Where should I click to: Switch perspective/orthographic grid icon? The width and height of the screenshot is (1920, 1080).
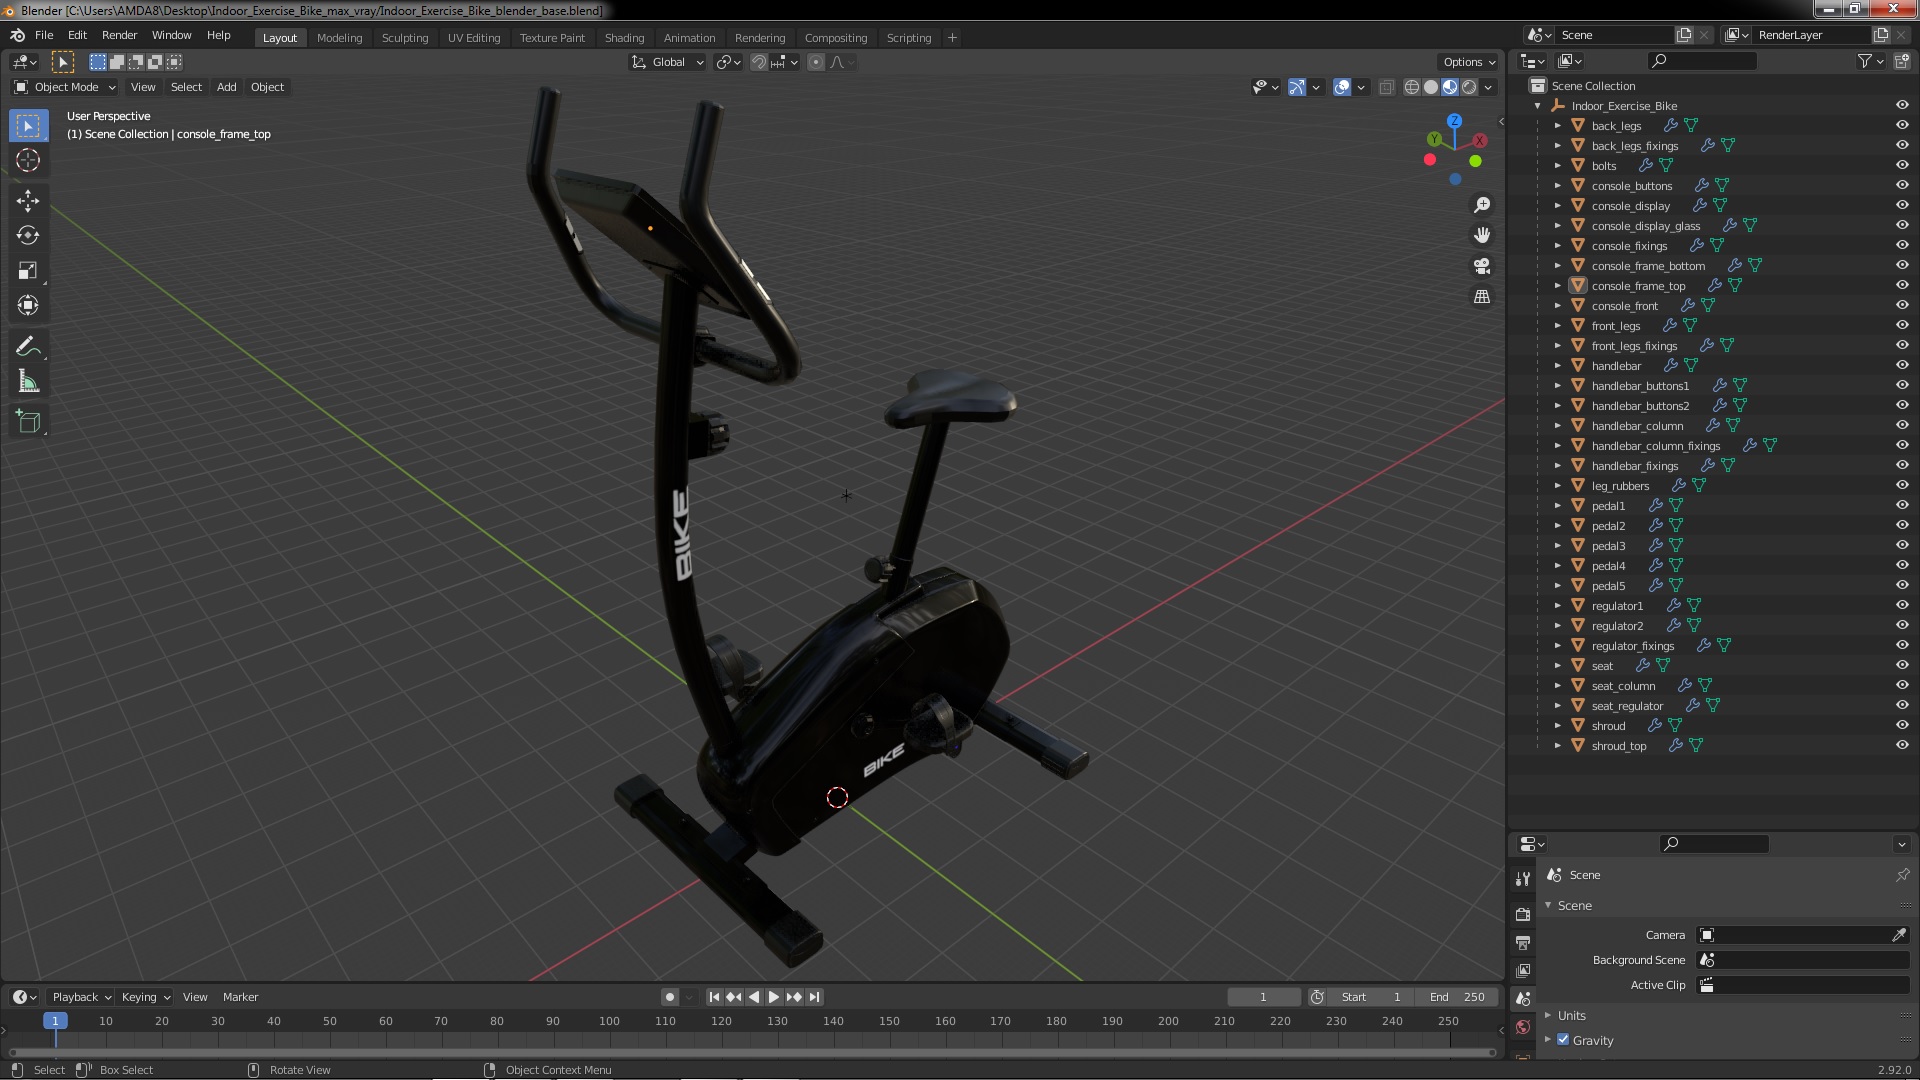[1482, 297]
